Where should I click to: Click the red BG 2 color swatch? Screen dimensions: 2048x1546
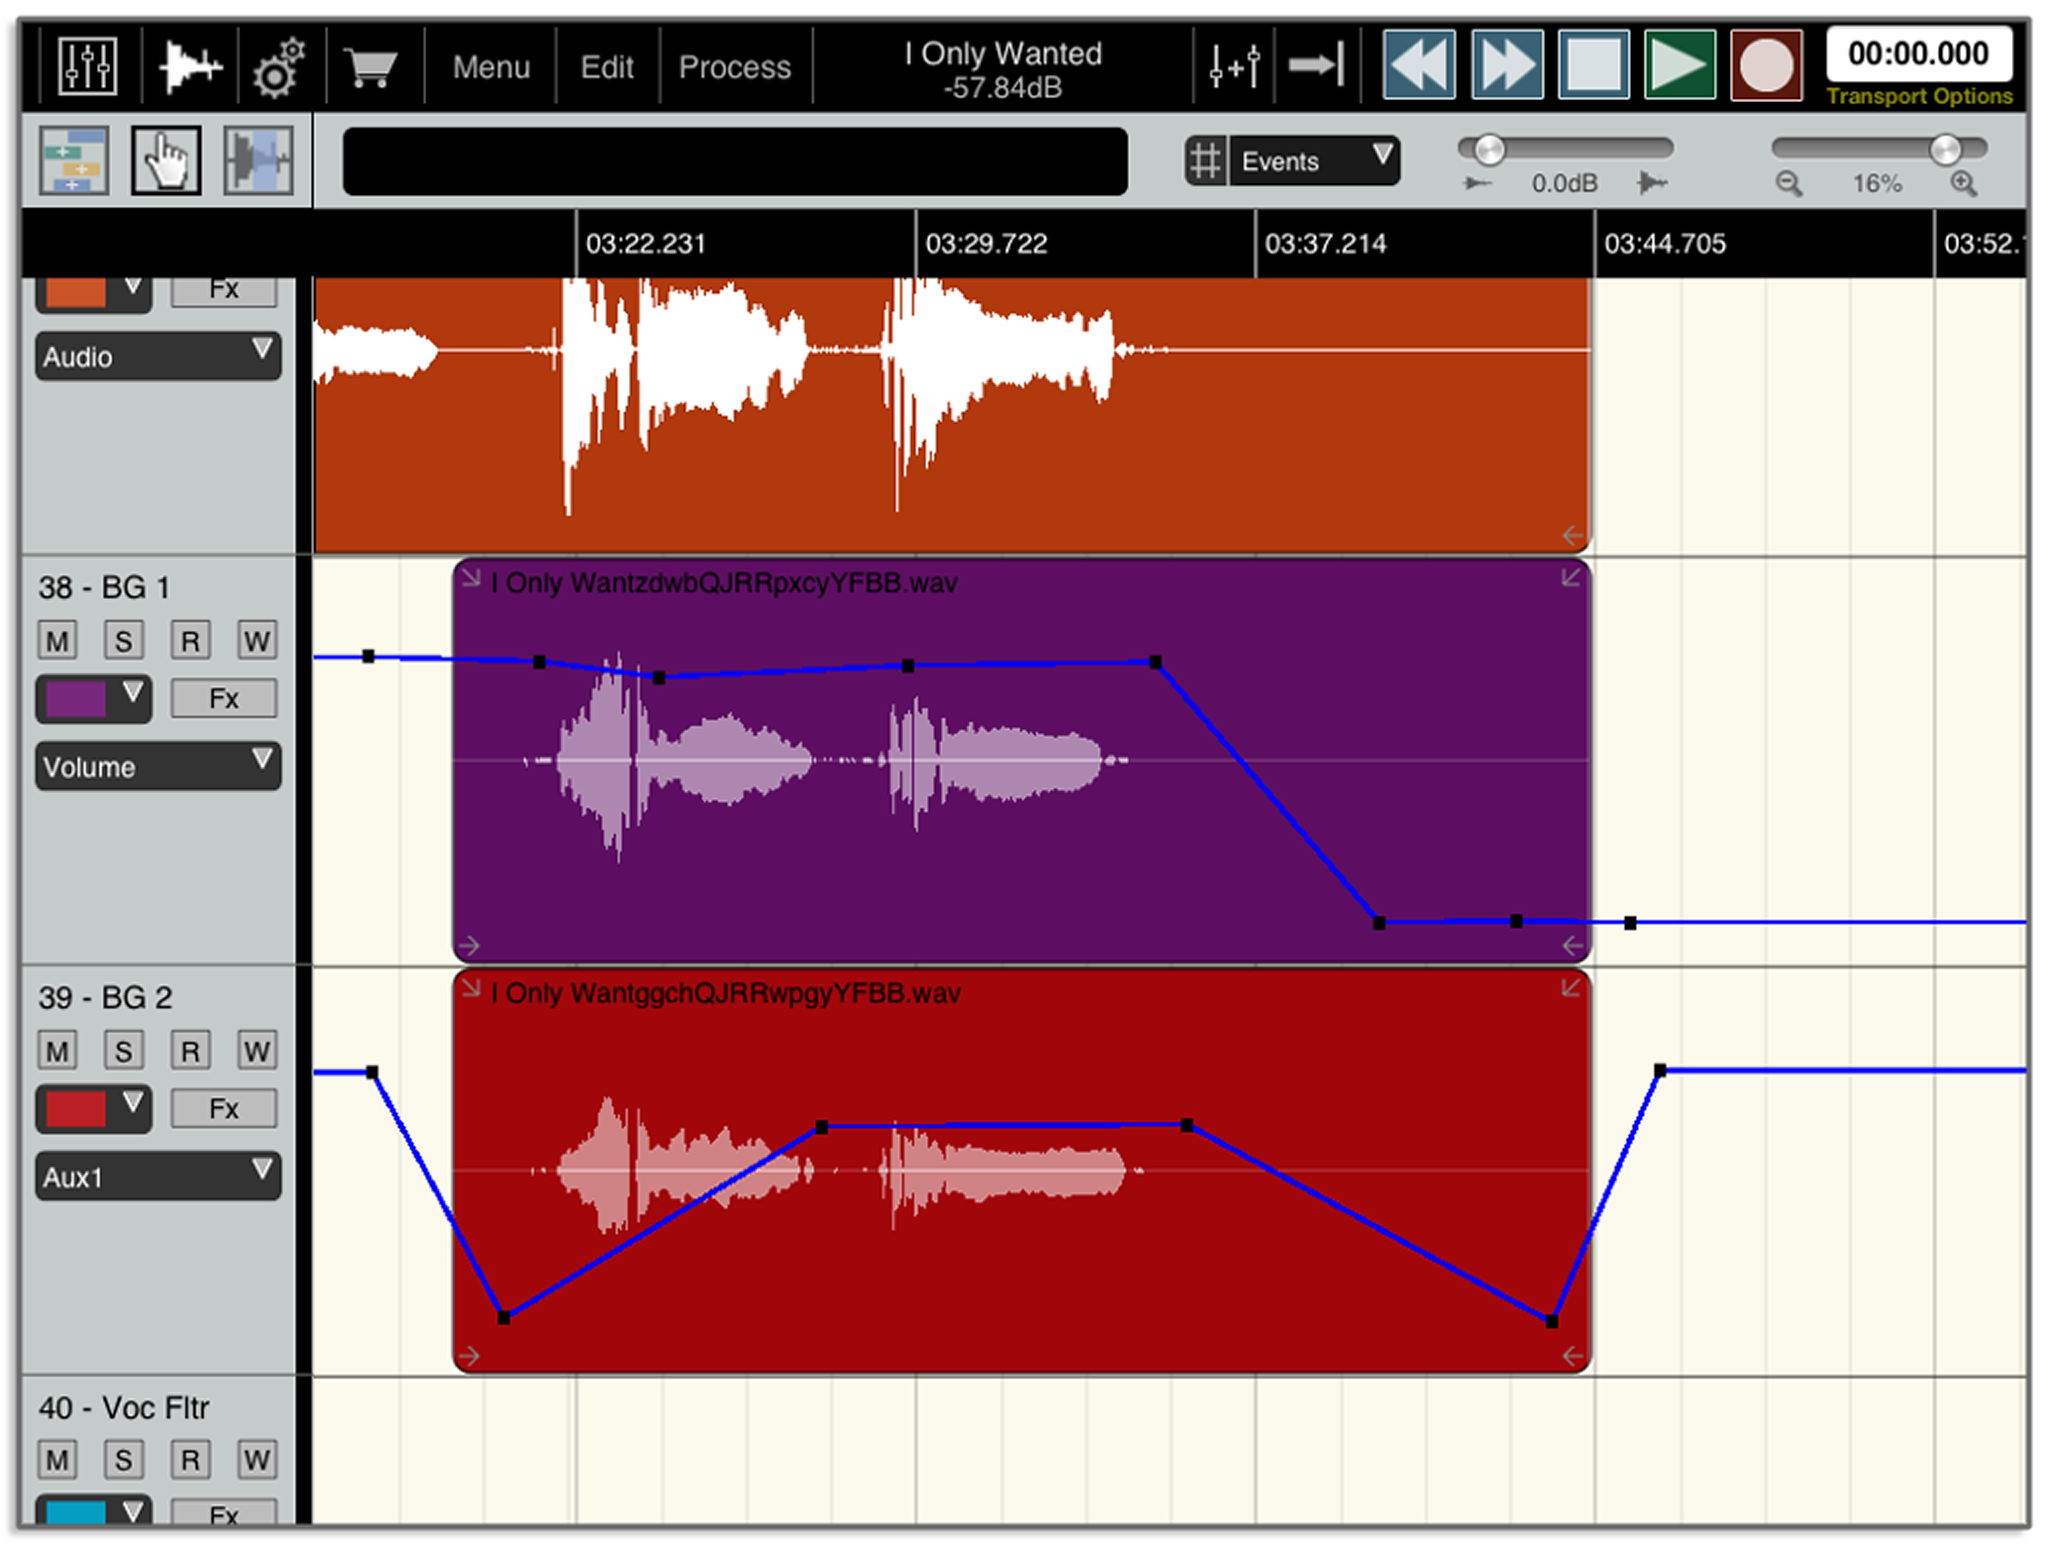[76, 1109]
